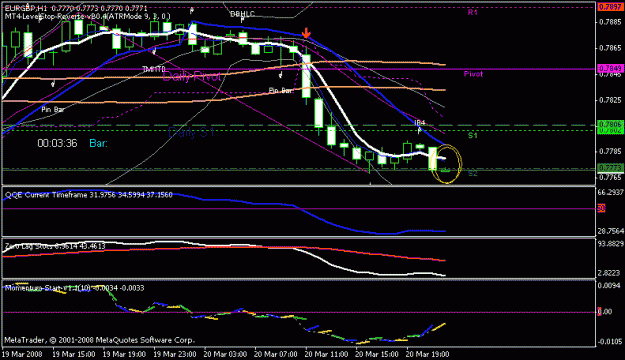Click the -0.0105 momentum scale value
Image resolution: width=625 pixels, height=360 pixels.
(609, 342)
